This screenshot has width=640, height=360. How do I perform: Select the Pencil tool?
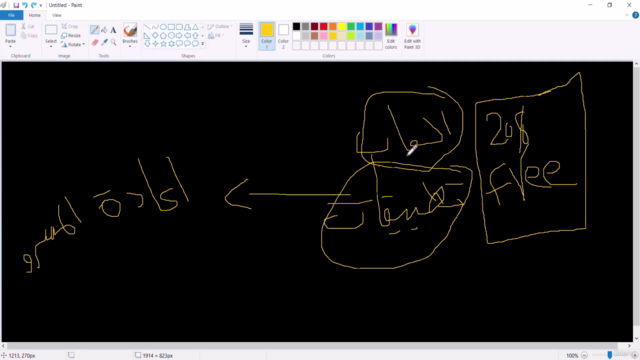pyautogui.click(x=94, y=30)
